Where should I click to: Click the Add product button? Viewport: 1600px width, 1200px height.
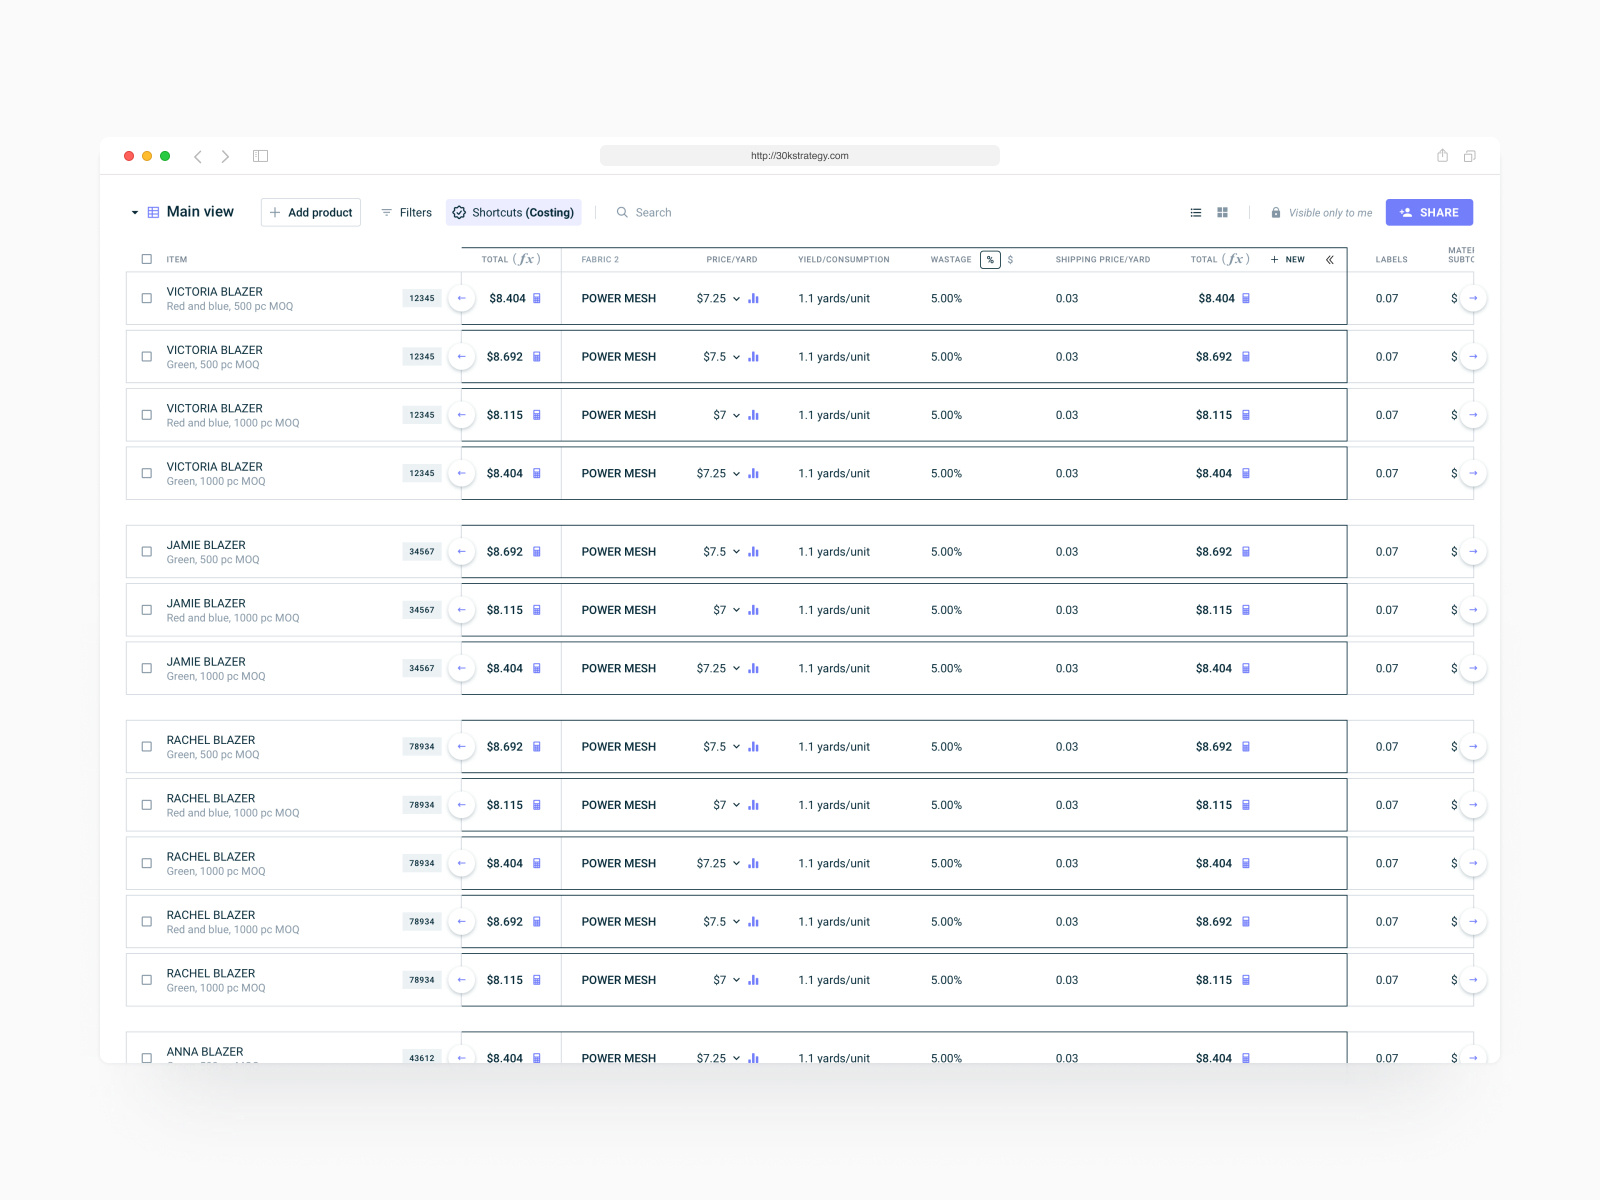(310, 212)
